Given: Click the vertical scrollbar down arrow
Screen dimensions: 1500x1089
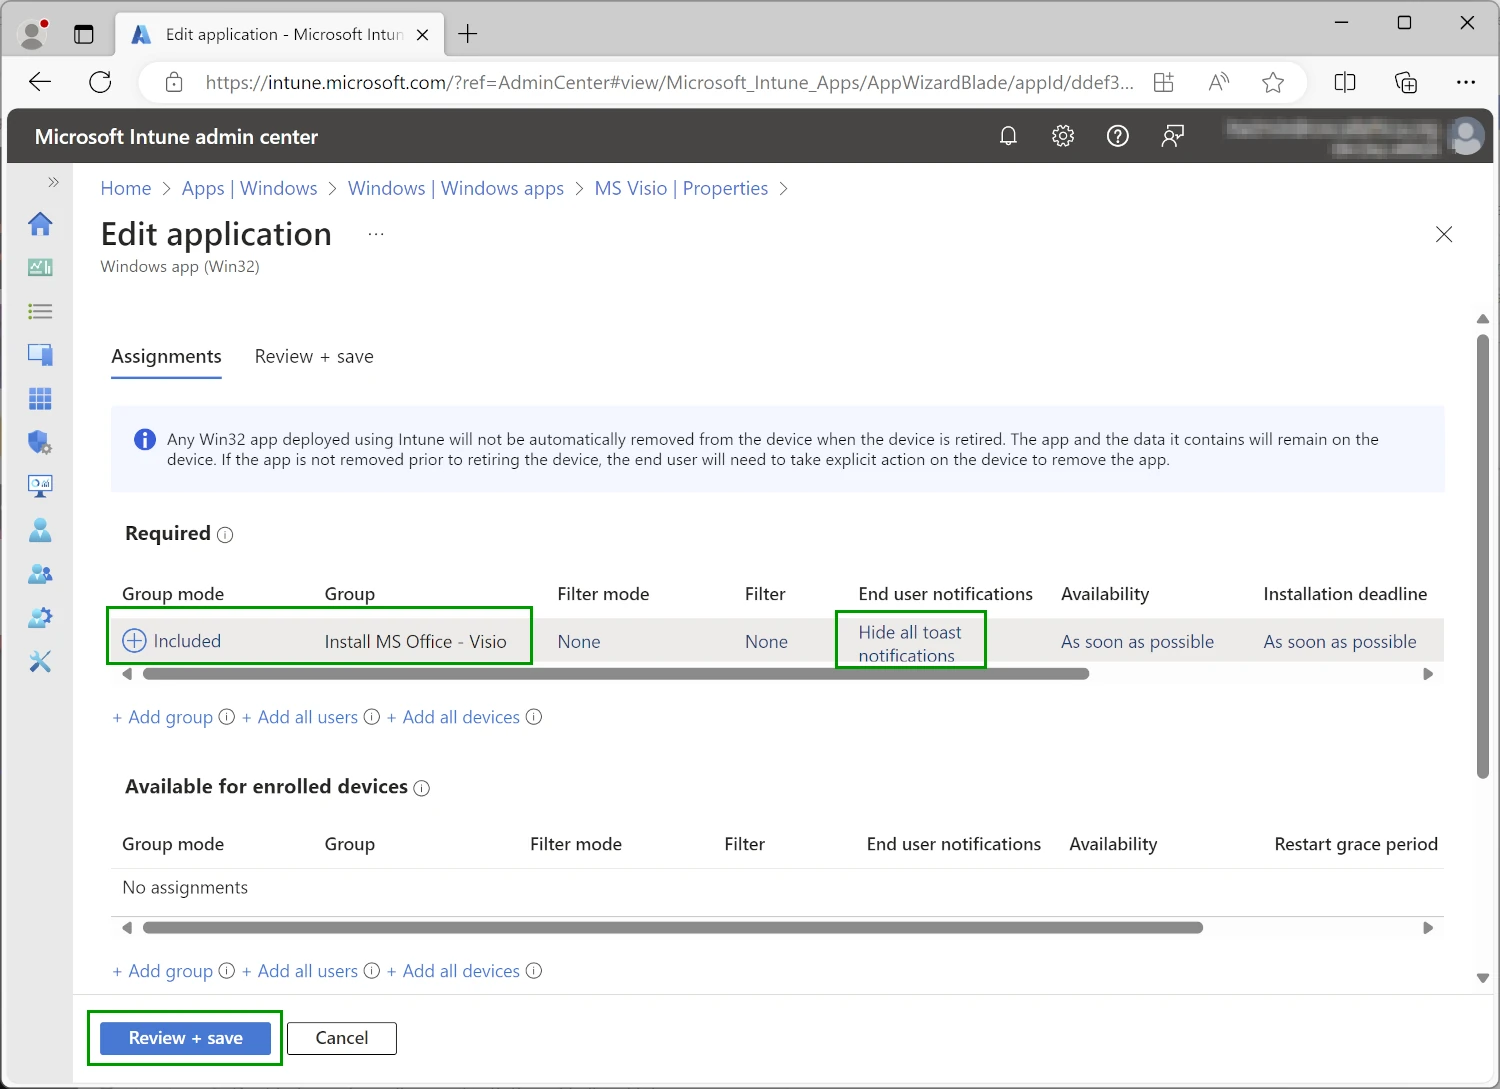Looking at the screenshot, I should click(x=1483, y=978).
